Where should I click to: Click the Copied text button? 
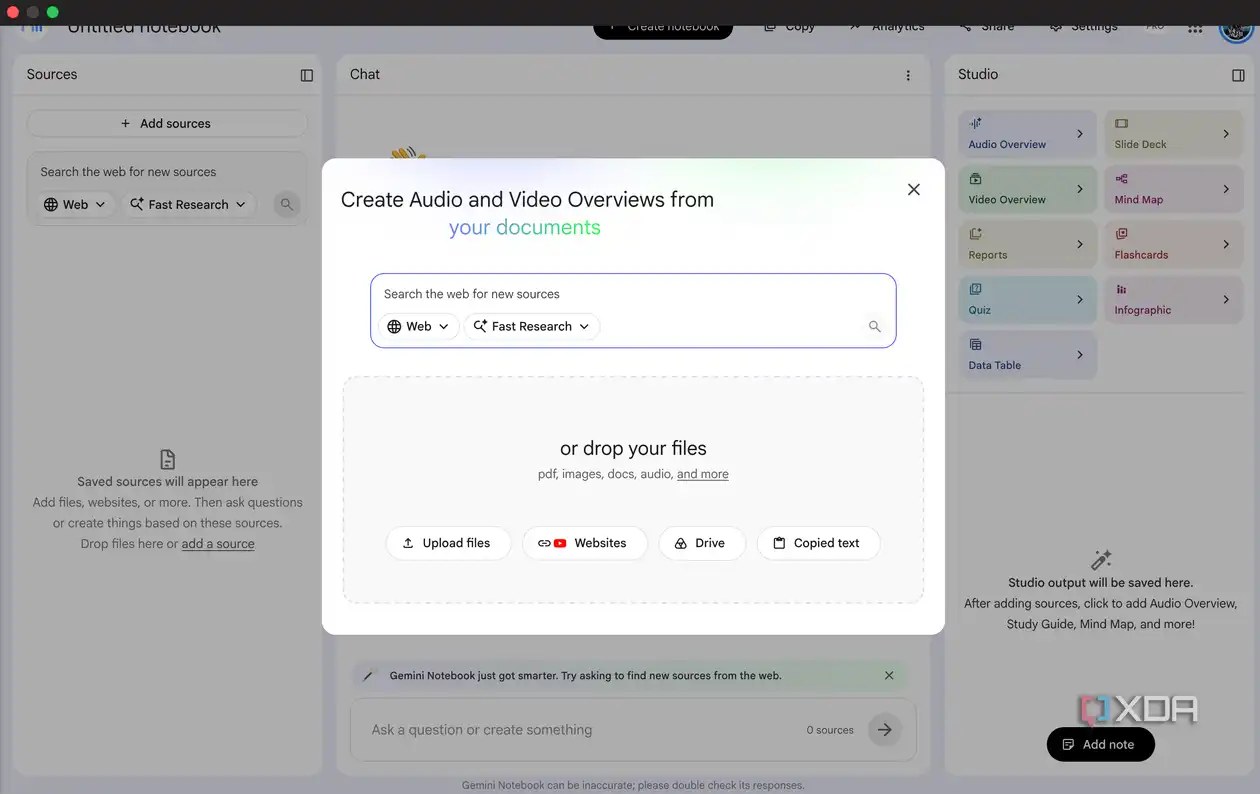click(x=818, y=543)
